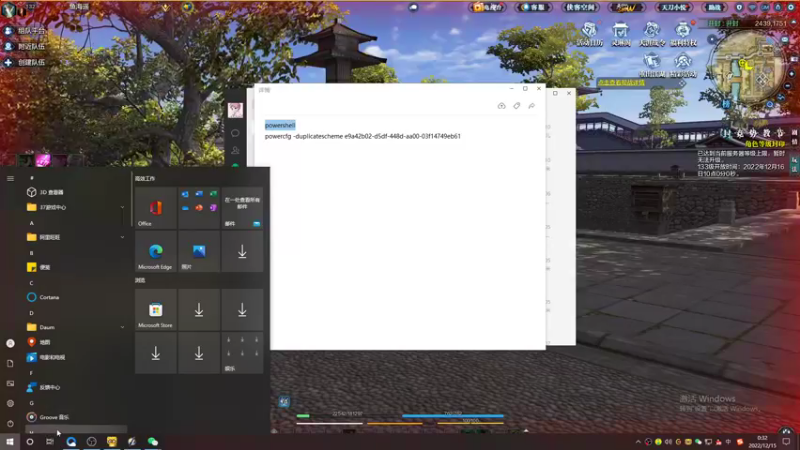Open the entertainment folder tile
Screen dimensions: 800x450
(x=242, y=353)
